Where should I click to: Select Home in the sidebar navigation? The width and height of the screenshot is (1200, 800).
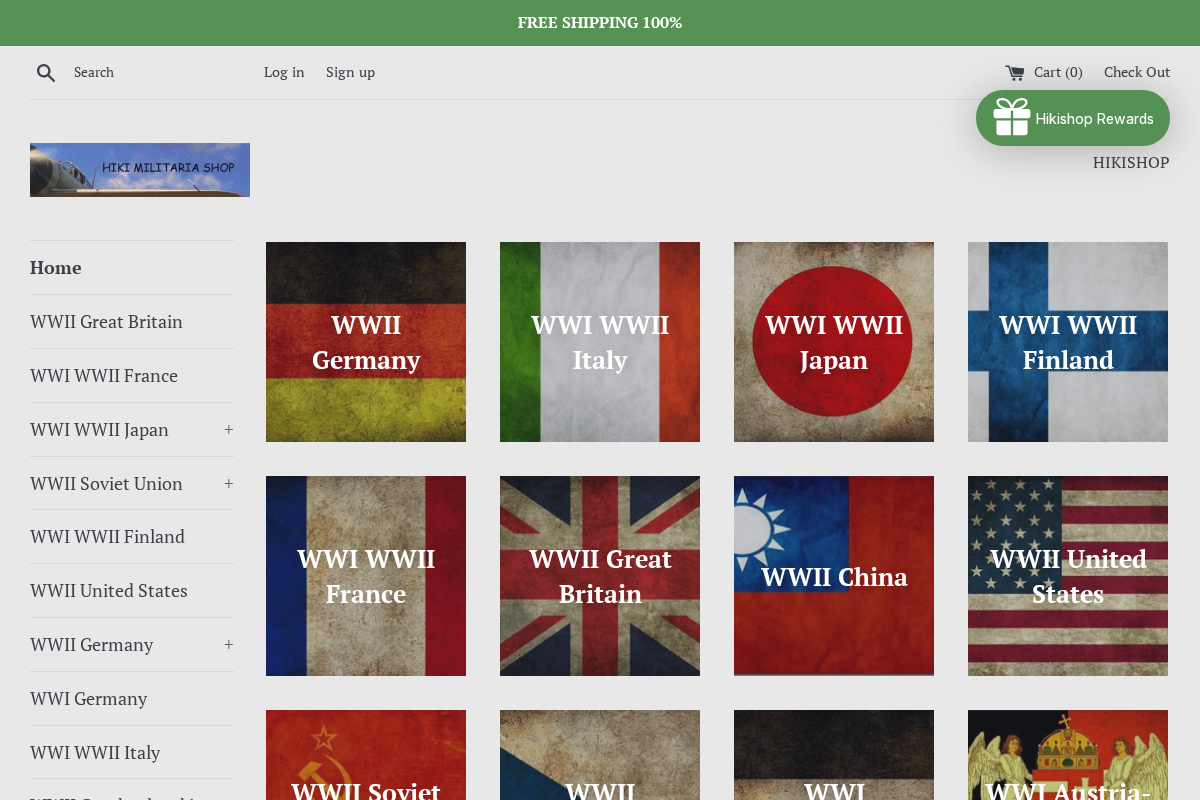(55, 267)
